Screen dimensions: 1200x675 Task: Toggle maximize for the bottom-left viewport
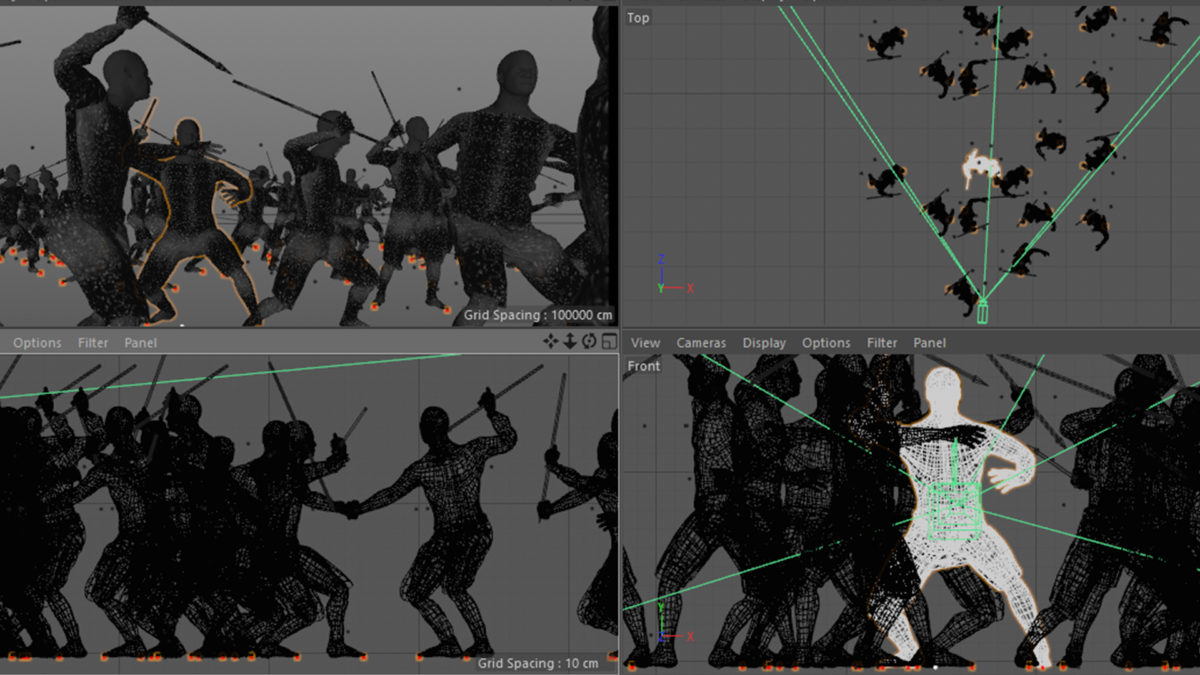point(608,342)
